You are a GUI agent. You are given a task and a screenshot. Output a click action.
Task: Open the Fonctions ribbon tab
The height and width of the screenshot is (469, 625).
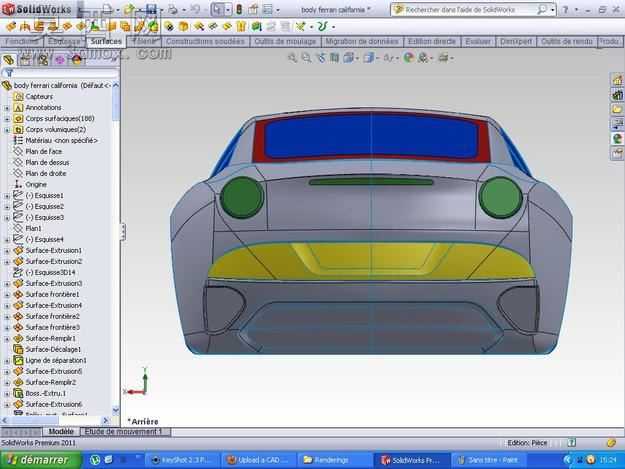pyautogui.click(x=22, y=41)
